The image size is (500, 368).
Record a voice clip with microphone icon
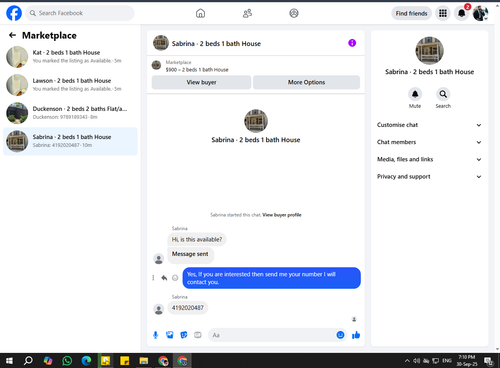(155, 335)
